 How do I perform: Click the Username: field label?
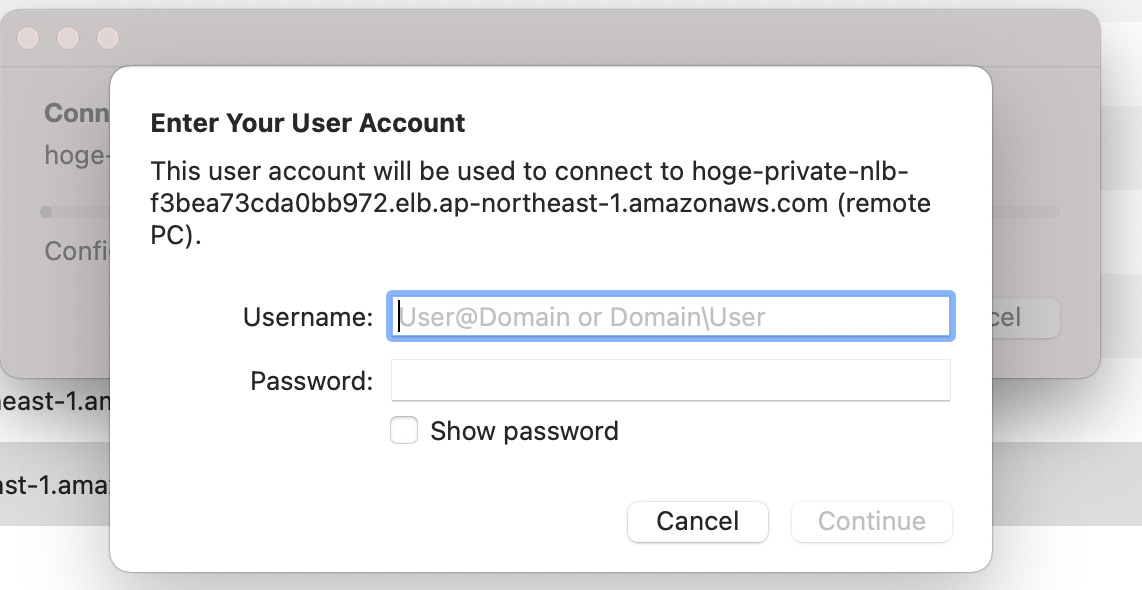309,316
